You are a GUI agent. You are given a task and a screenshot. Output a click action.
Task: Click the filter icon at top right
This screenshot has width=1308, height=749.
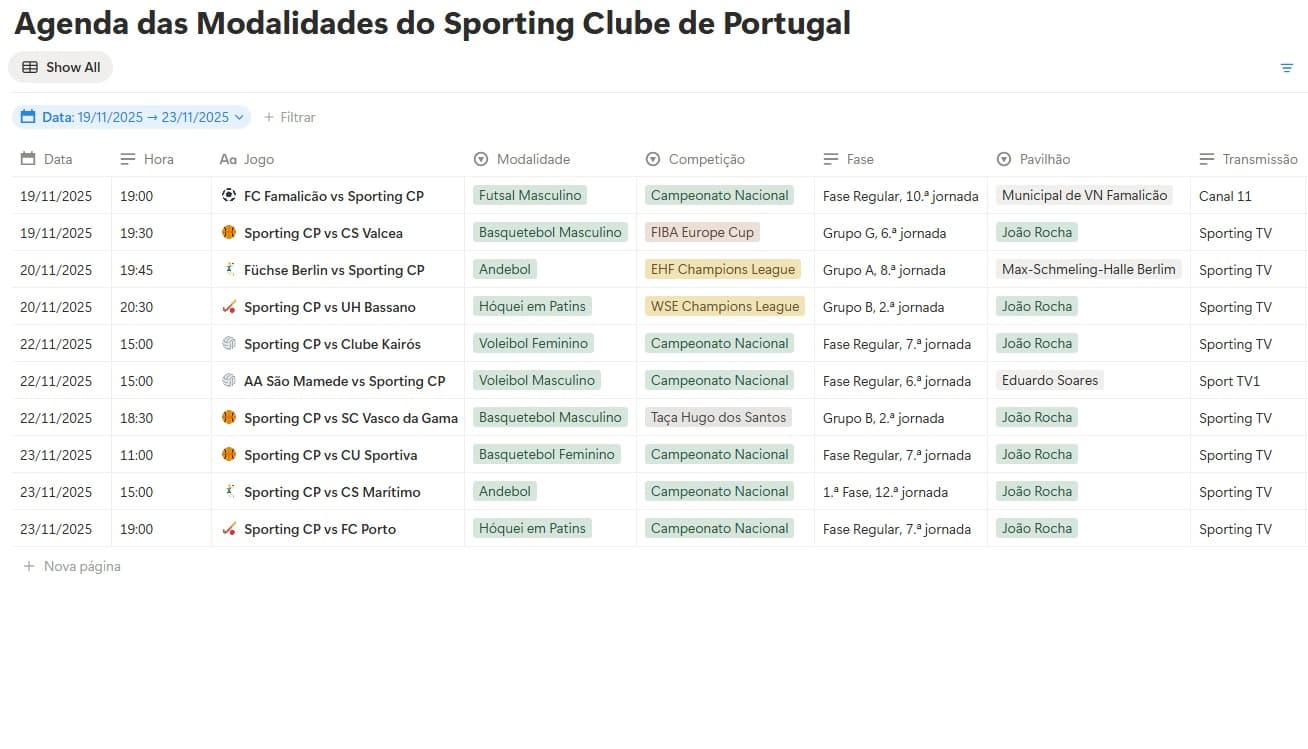1287,68
